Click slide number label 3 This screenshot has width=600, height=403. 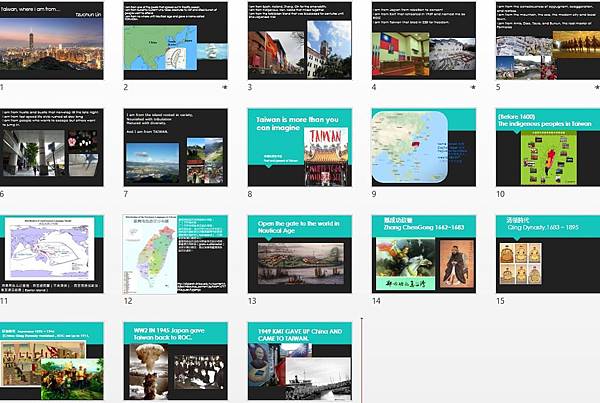coord(250,87)
